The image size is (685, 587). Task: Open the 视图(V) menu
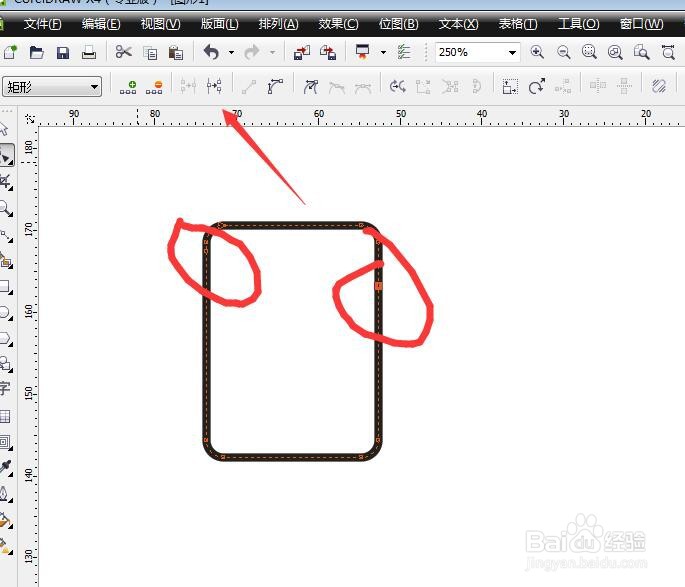[160, 24]
